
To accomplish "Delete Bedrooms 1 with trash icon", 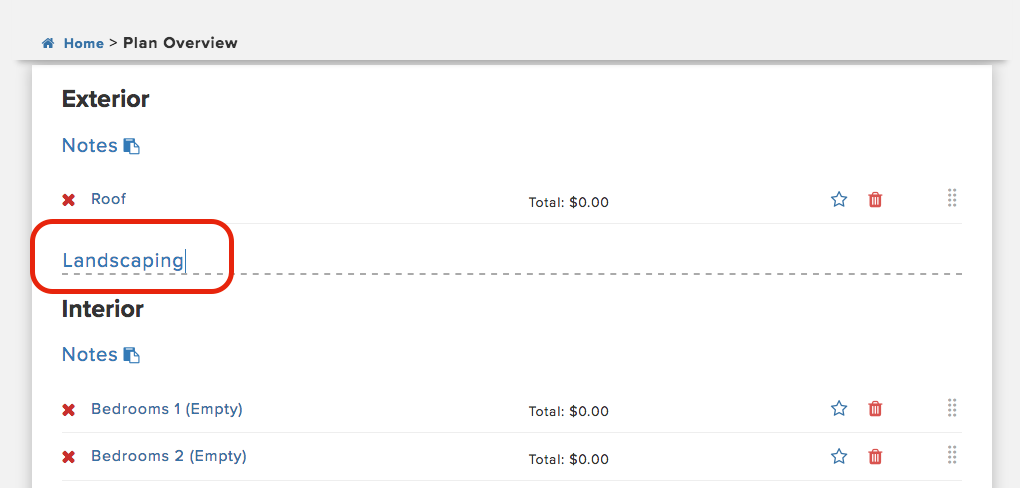I will [x=875, y=409].
